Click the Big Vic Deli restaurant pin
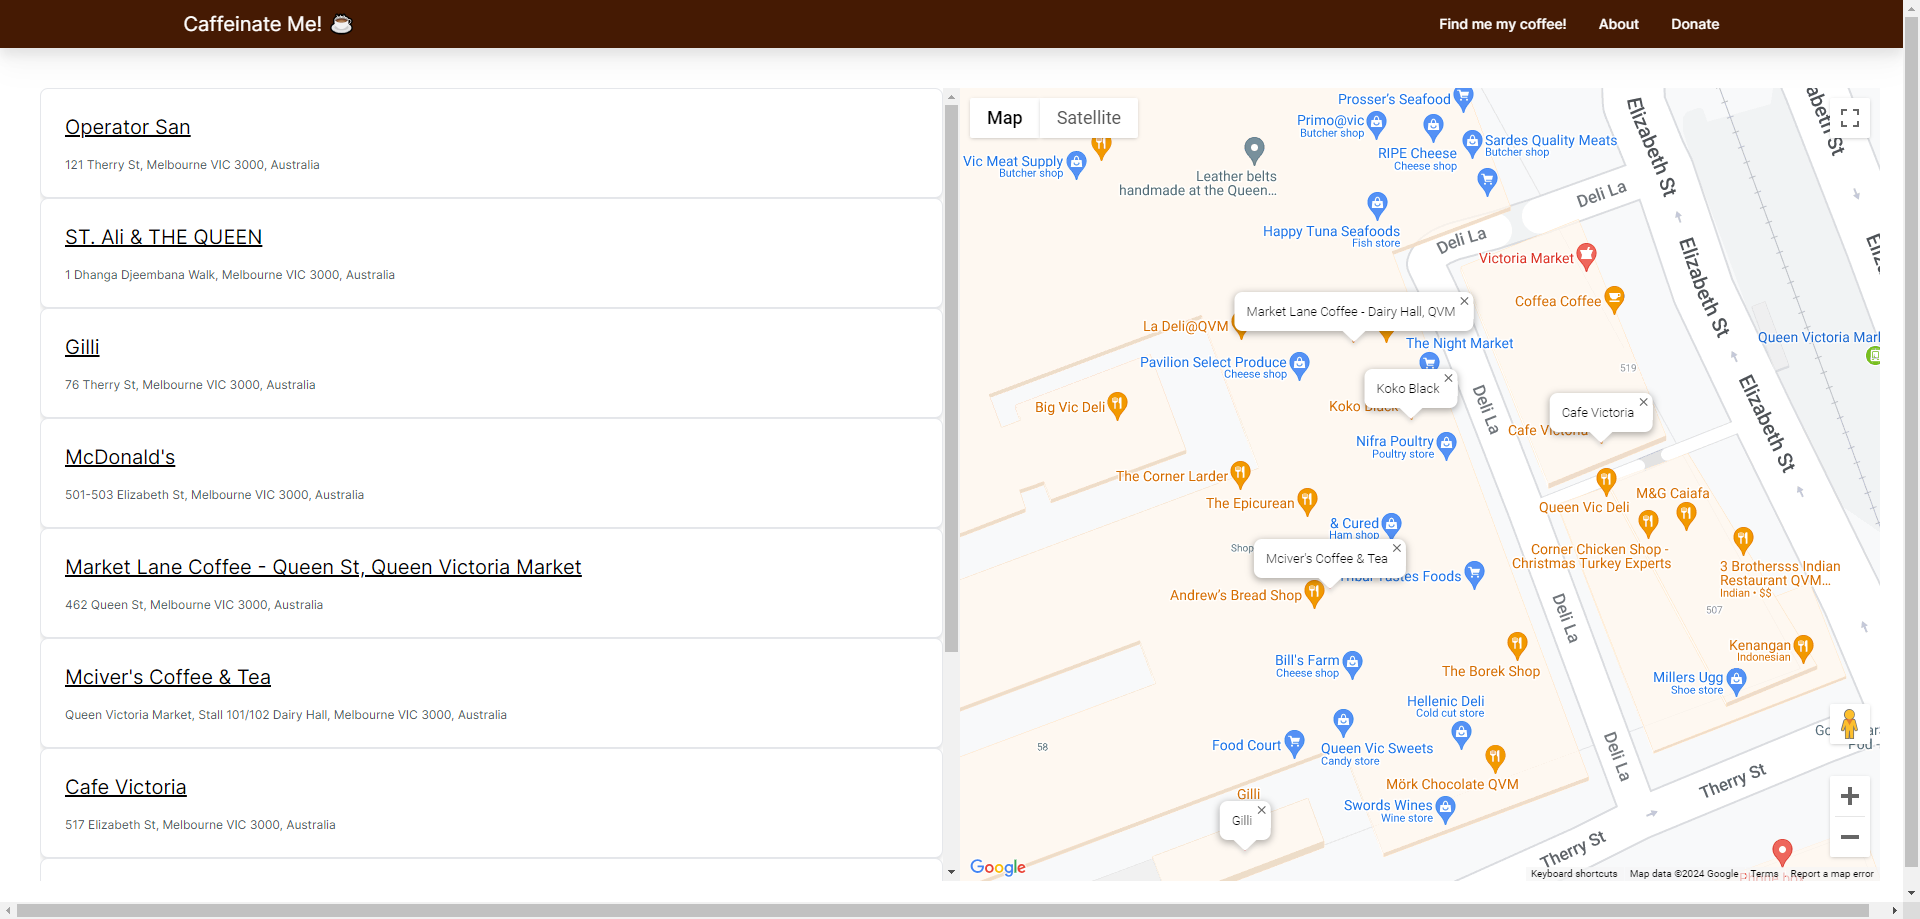This screenshot has width=1920, height=919. [1117, 405]
